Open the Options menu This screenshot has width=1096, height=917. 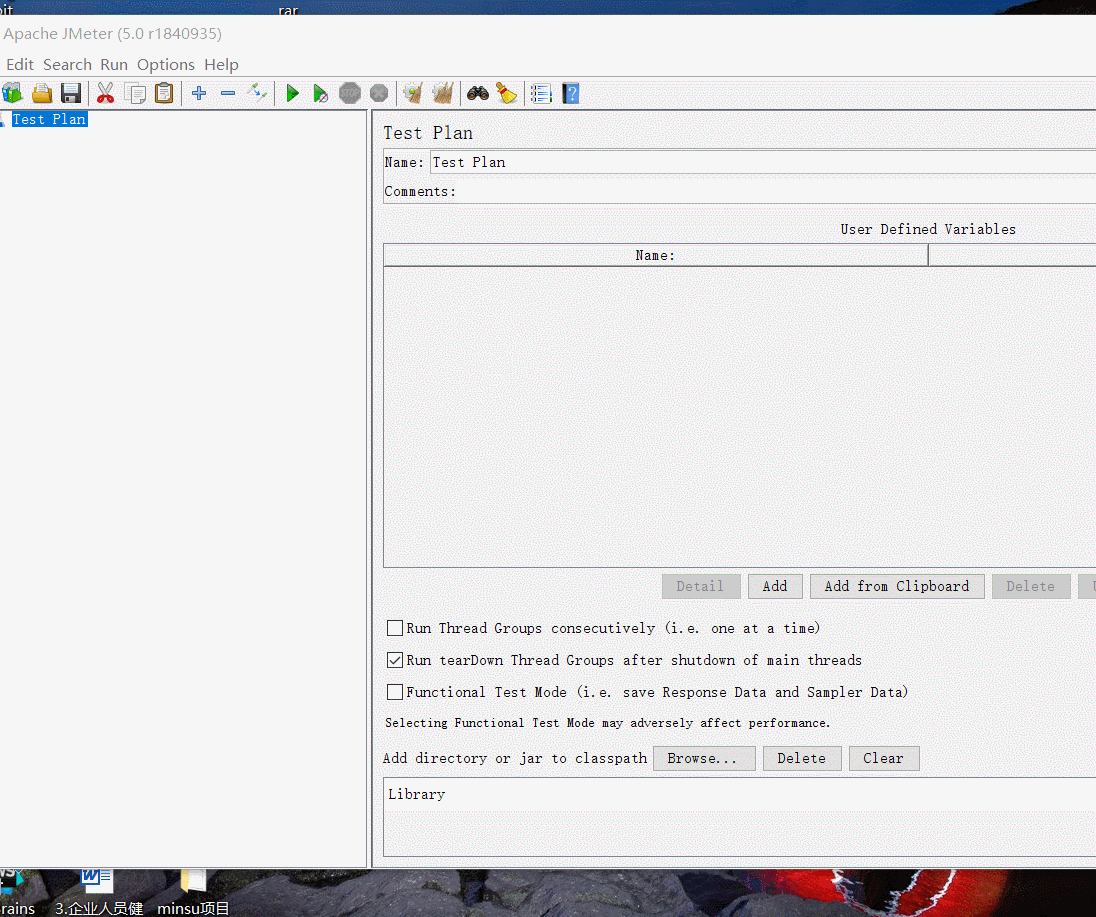point(166,64)
